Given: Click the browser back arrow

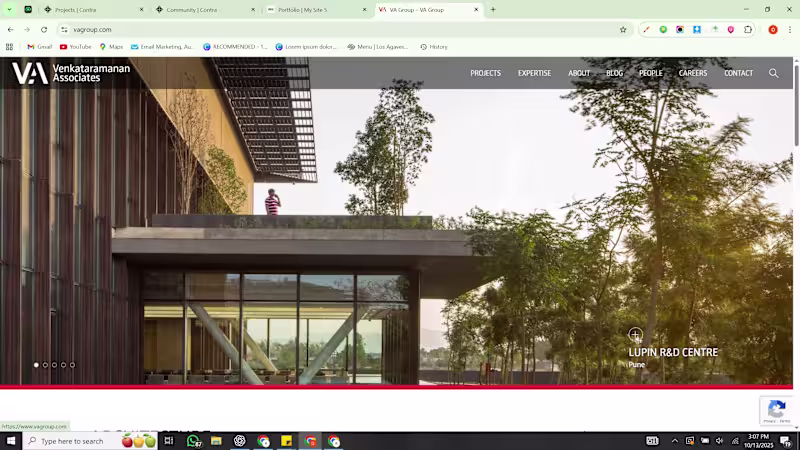Looking at the screenshot, I should [x=11, y=30].
